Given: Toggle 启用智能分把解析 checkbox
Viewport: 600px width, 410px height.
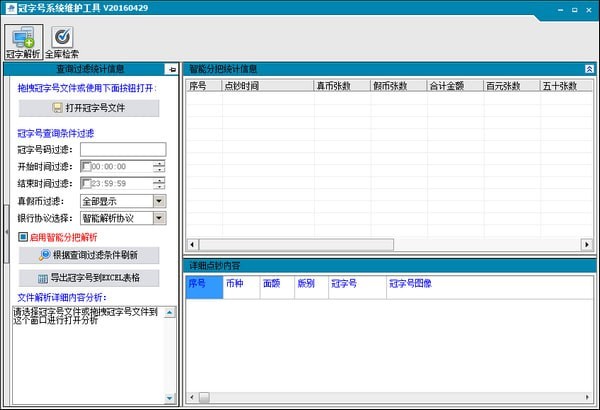Looking at the screenshot, I should pos(23,237).
